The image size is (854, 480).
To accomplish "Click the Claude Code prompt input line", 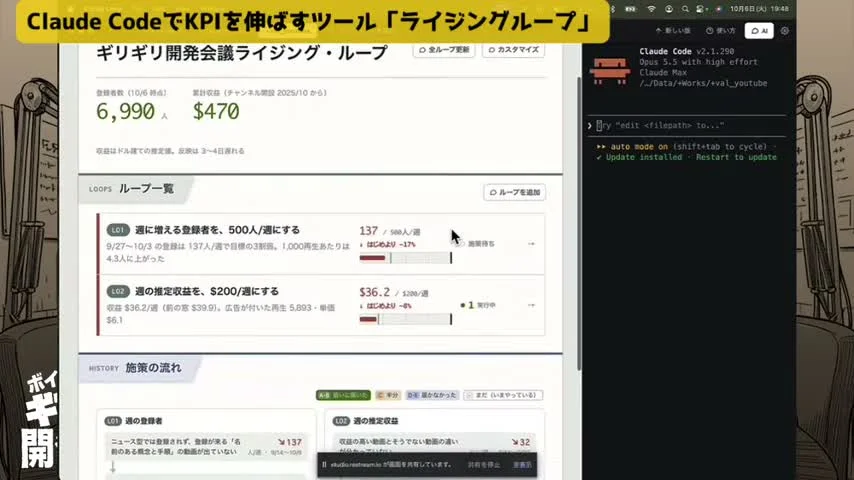I will click(x=687, y=125).
